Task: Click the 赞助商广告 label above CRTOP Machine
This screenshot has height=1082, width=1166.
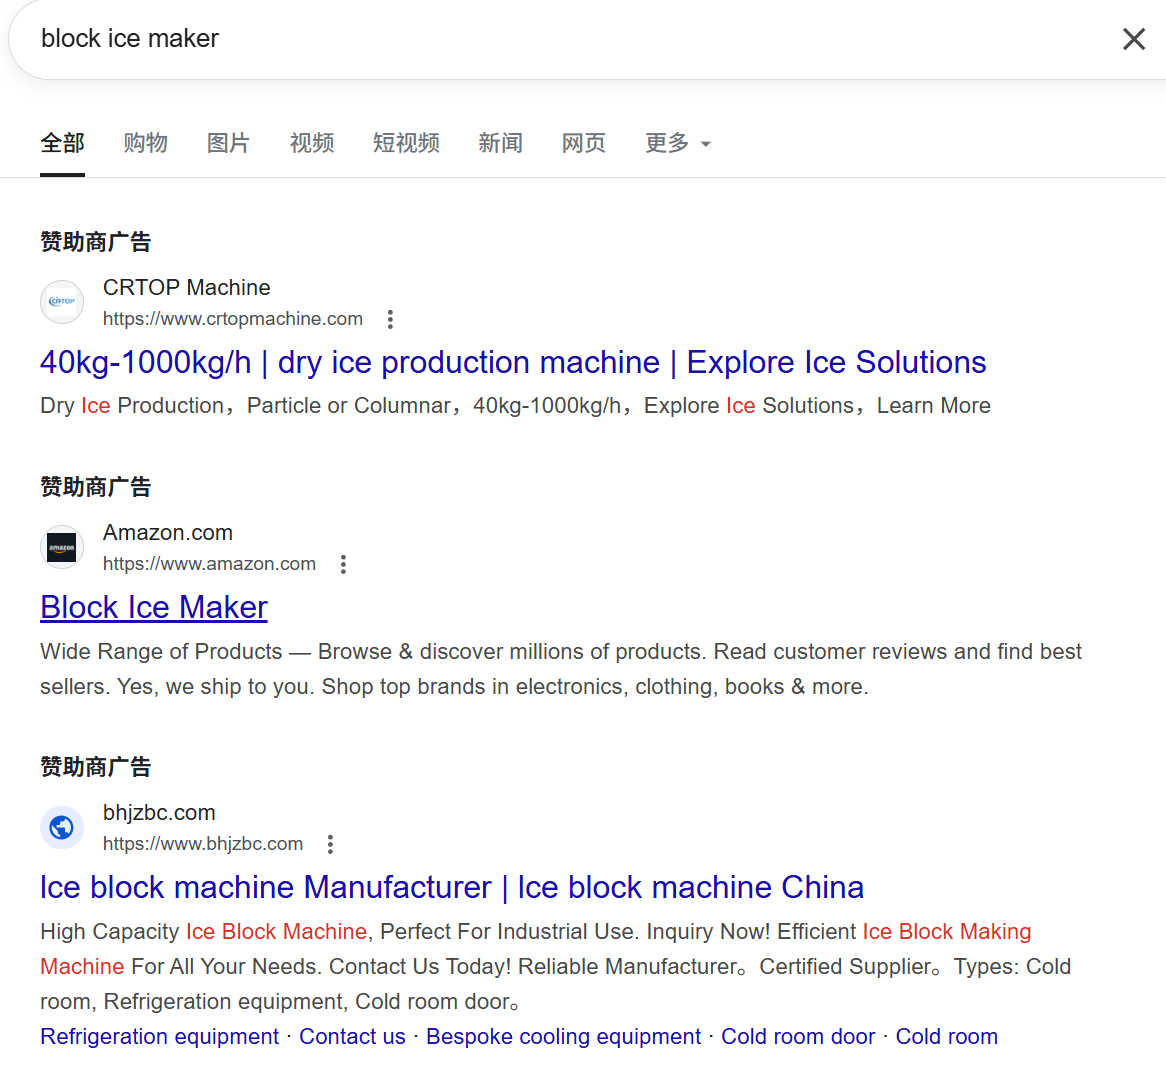Action: (x=96, y=242)
